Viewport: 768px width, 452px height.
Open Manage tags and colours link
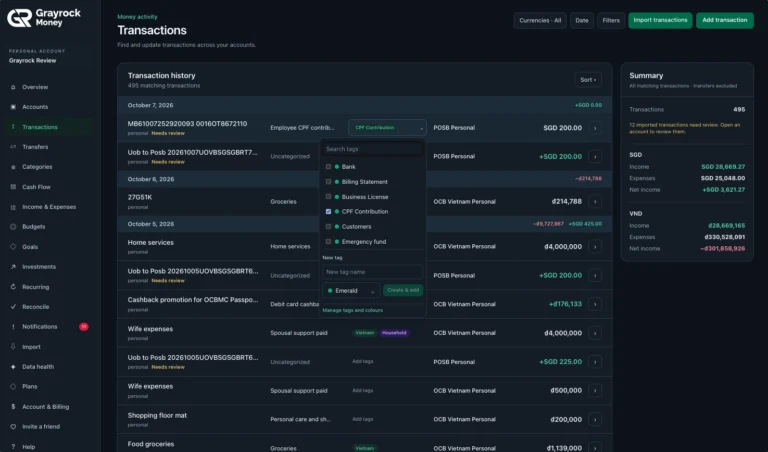coord(353,310)
